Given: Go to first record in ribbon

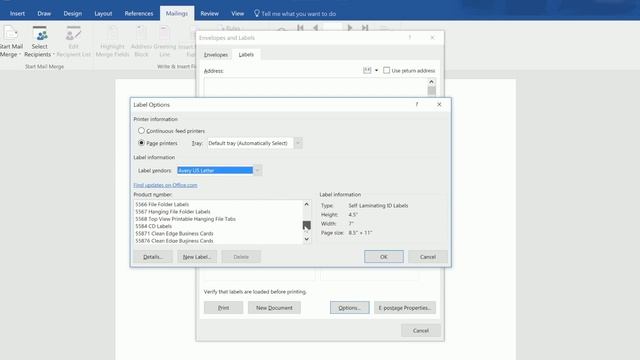Looking at the screenshot, I should point(300,28).
